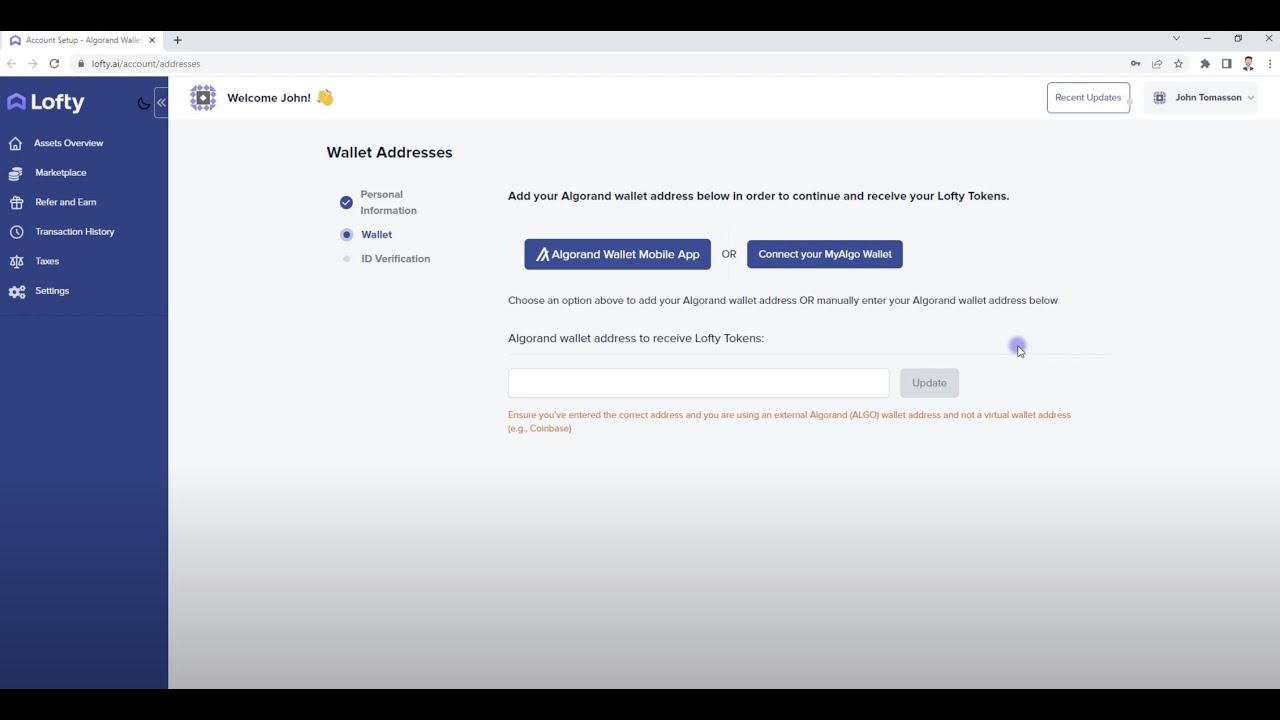Click the Lofty logo in sidebar
This screenshot has height=720, width=1280.
(46, 102)
